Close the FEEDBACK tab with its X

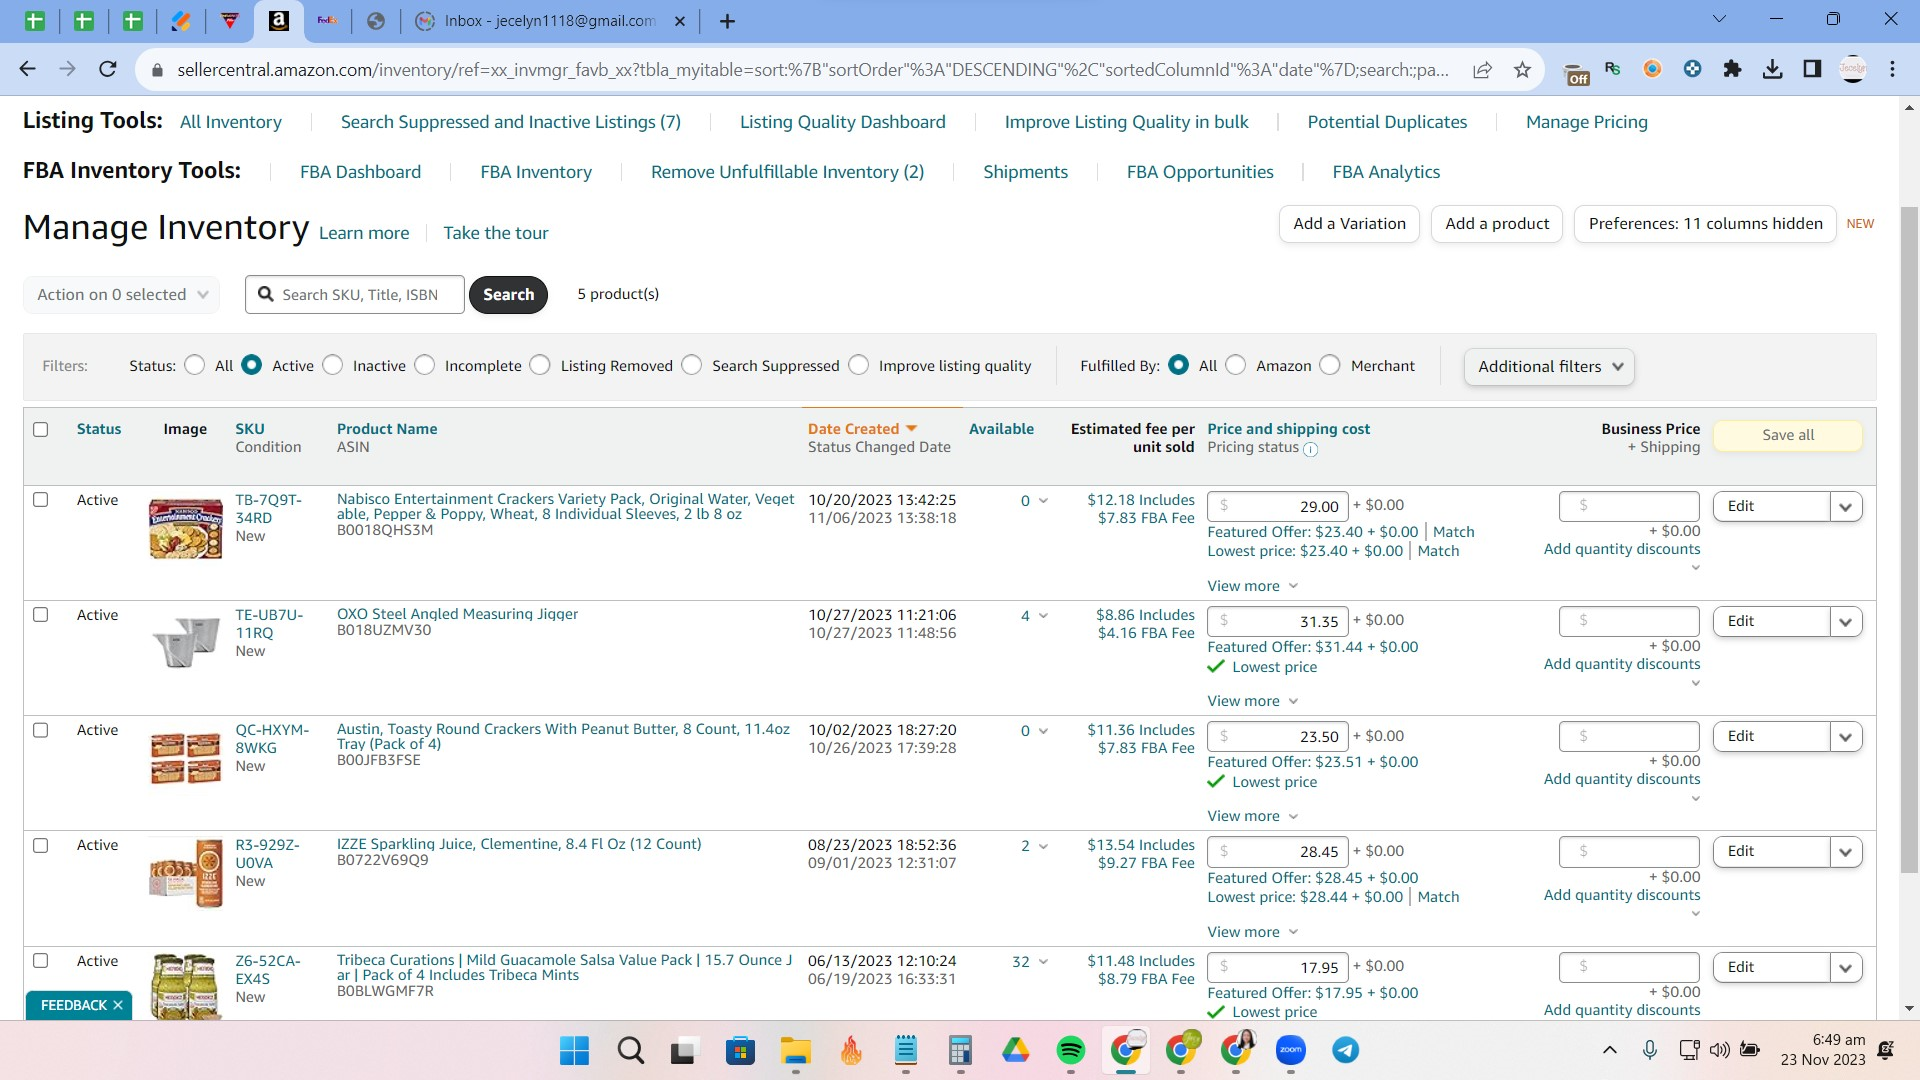[x=118, y=1005]
